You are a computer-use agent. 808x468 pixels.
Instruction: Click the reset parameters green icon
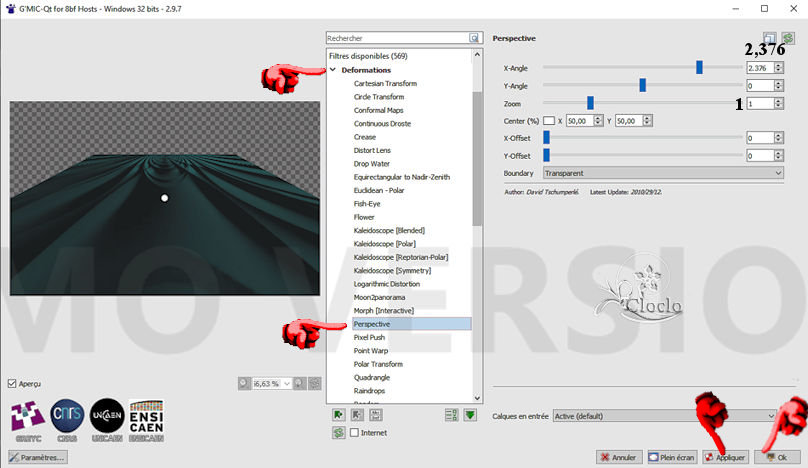[x=788, y=39]
